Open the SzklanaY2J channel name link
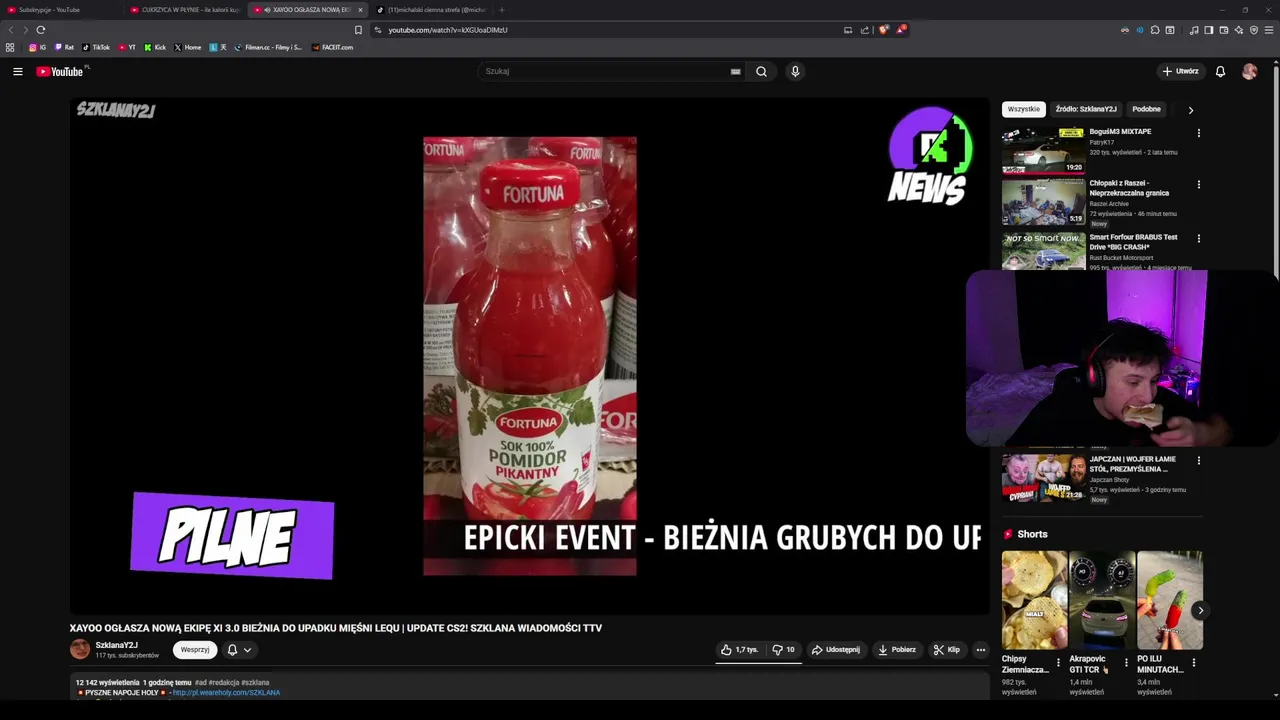 [116, 645]
